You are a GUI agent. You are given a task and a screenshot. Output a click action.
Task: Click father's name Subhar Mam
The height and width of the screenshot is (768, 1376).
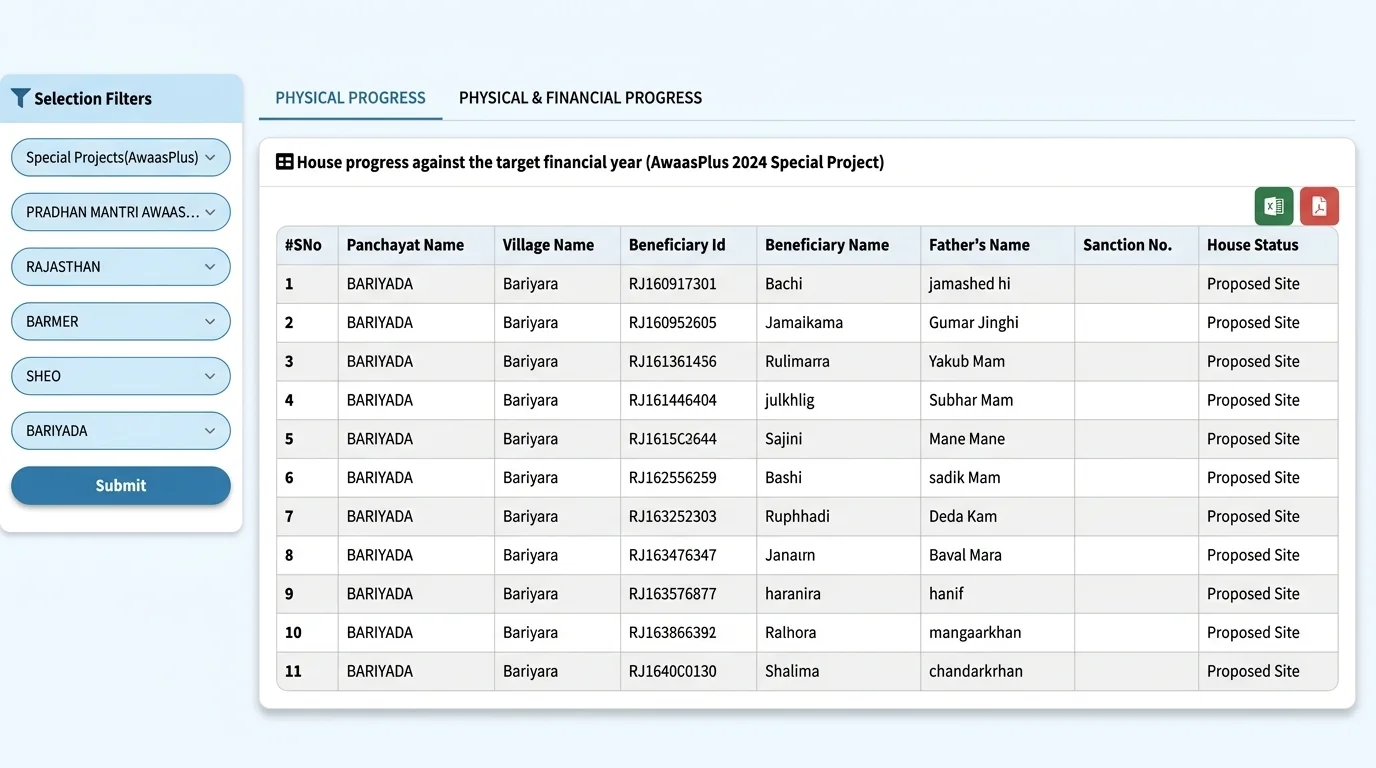971,400
